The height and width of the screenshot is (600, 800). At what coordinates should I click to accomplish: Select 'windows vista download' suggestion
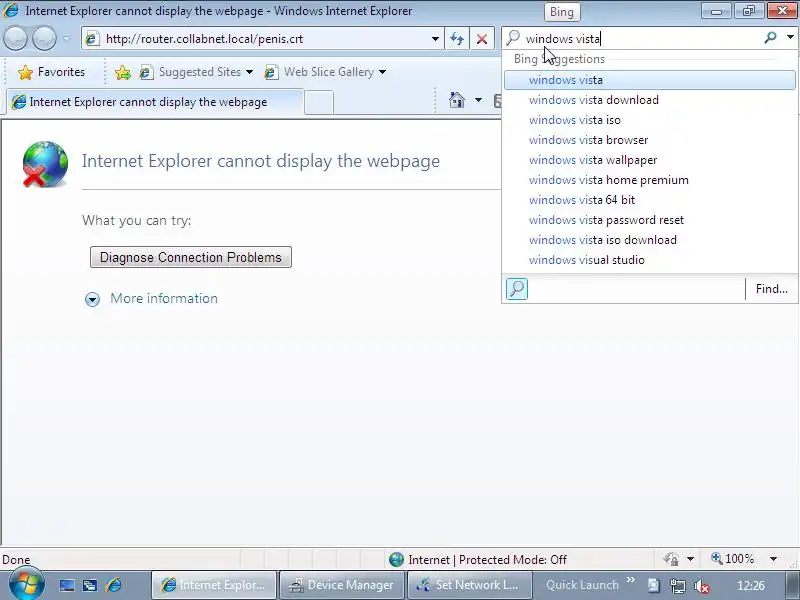coord(649,100)
